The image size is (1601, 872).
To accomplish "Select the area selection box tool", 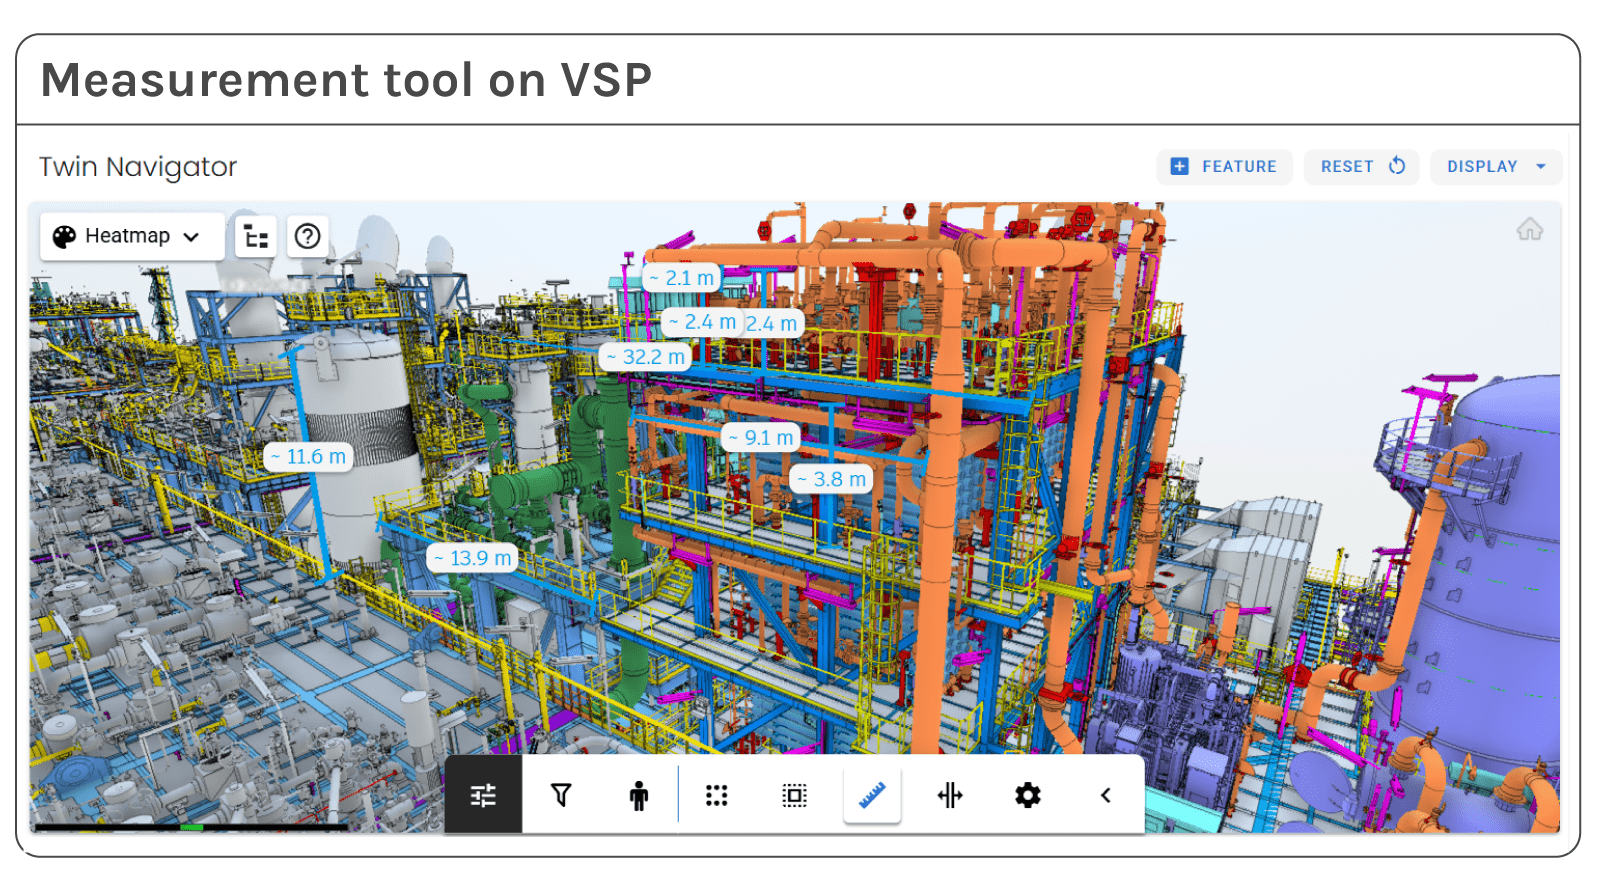I will [x=795, y=795].
